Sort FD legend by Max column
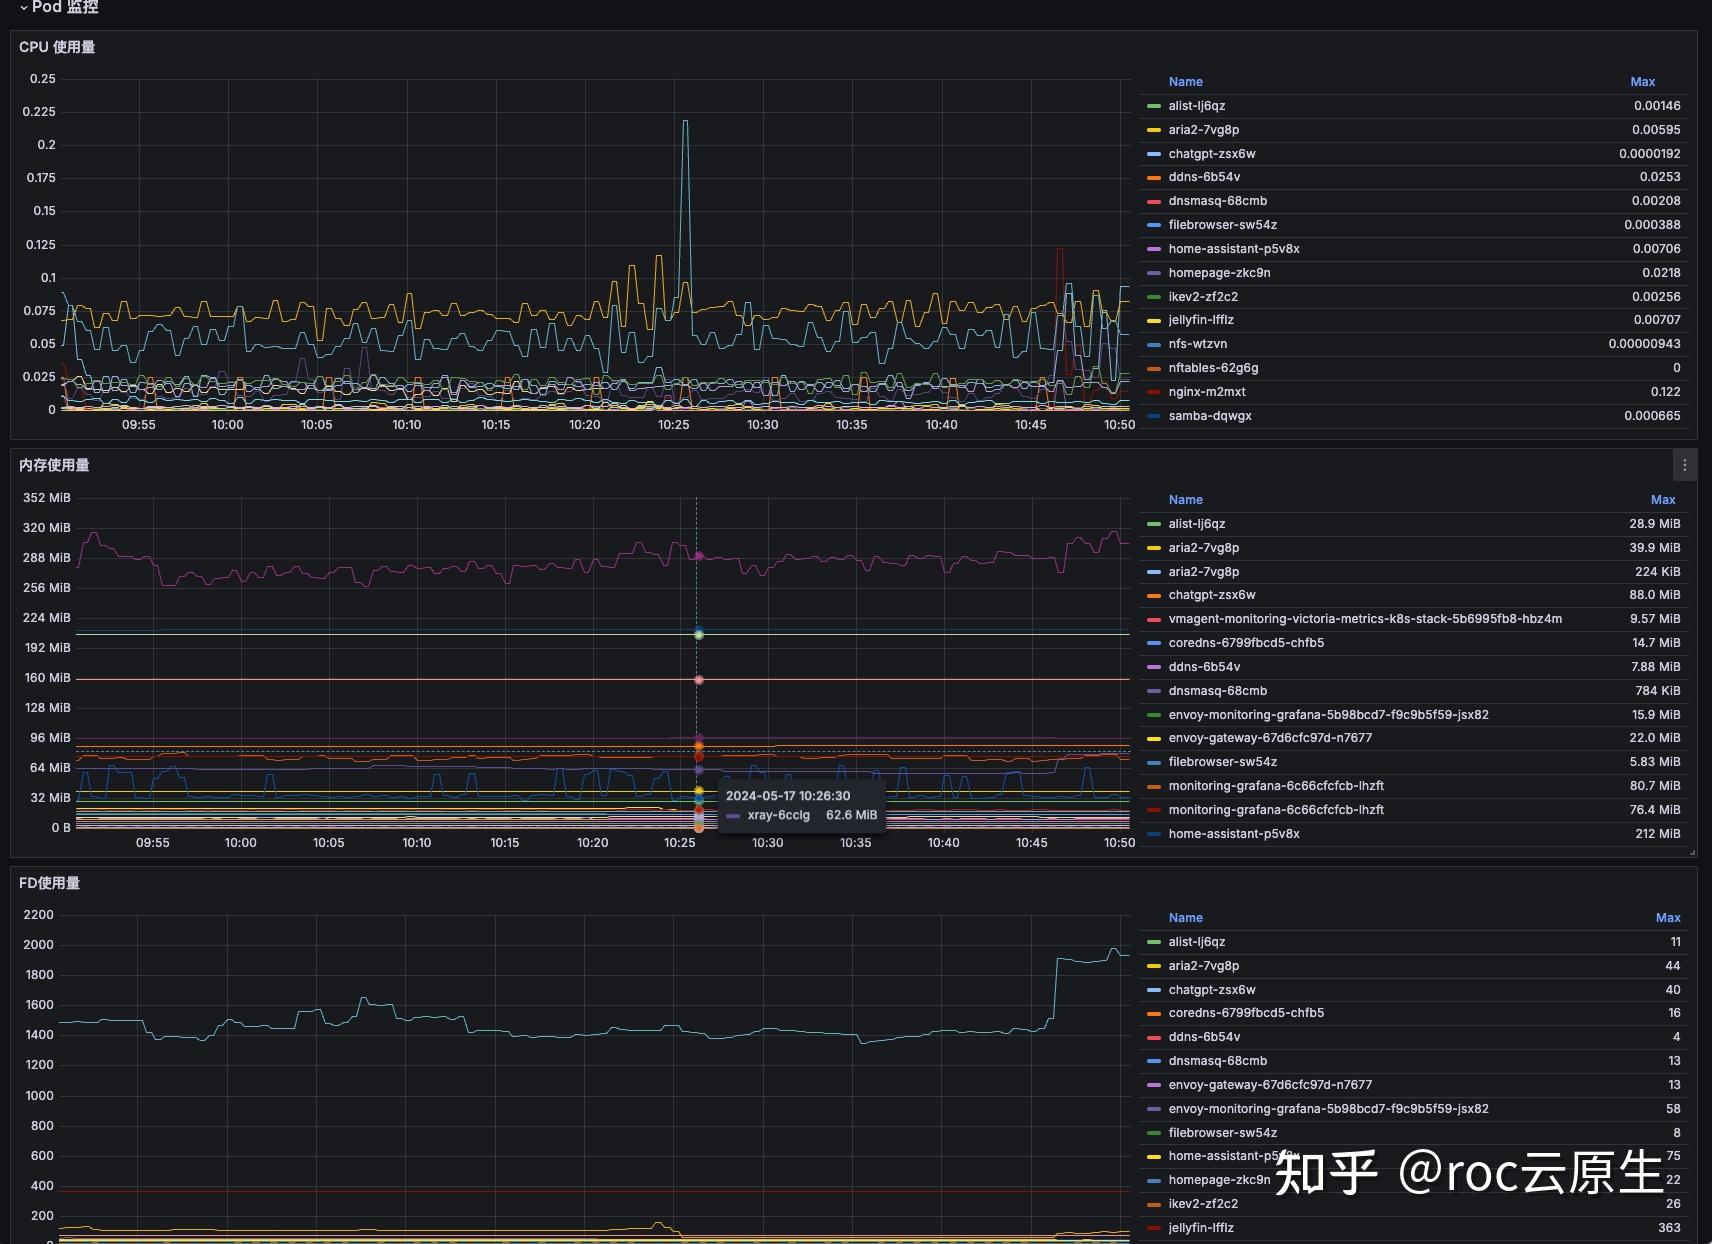The image size is (1712, 1244). click(x=1667, y=918)
